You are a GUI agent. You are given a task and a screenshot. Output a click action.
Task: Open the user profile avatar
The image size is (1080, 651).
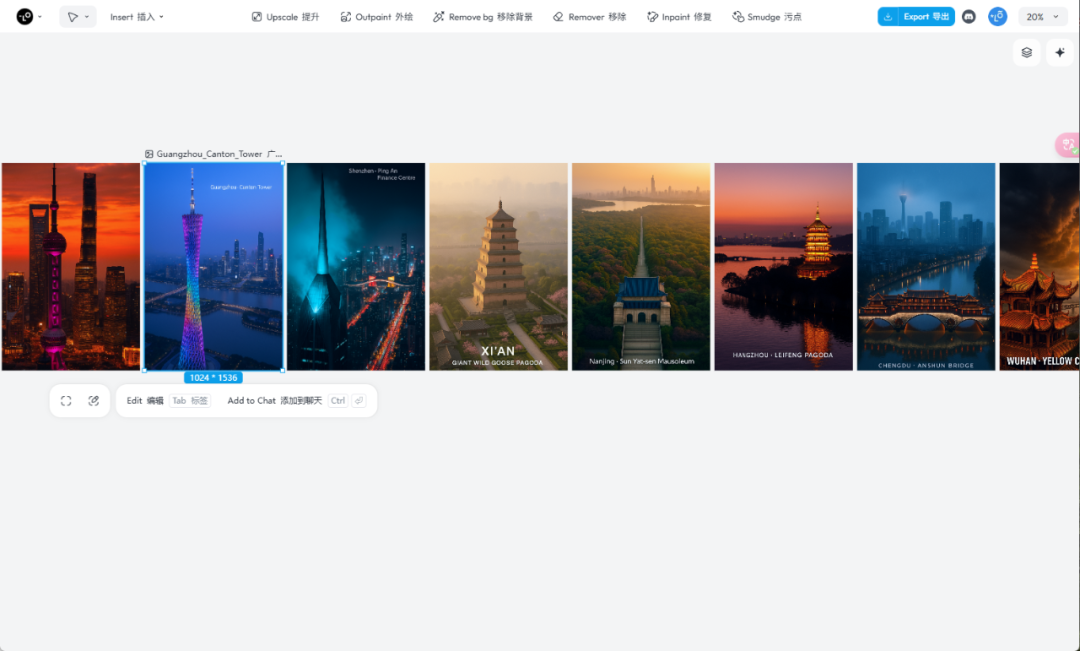point(997,17)
